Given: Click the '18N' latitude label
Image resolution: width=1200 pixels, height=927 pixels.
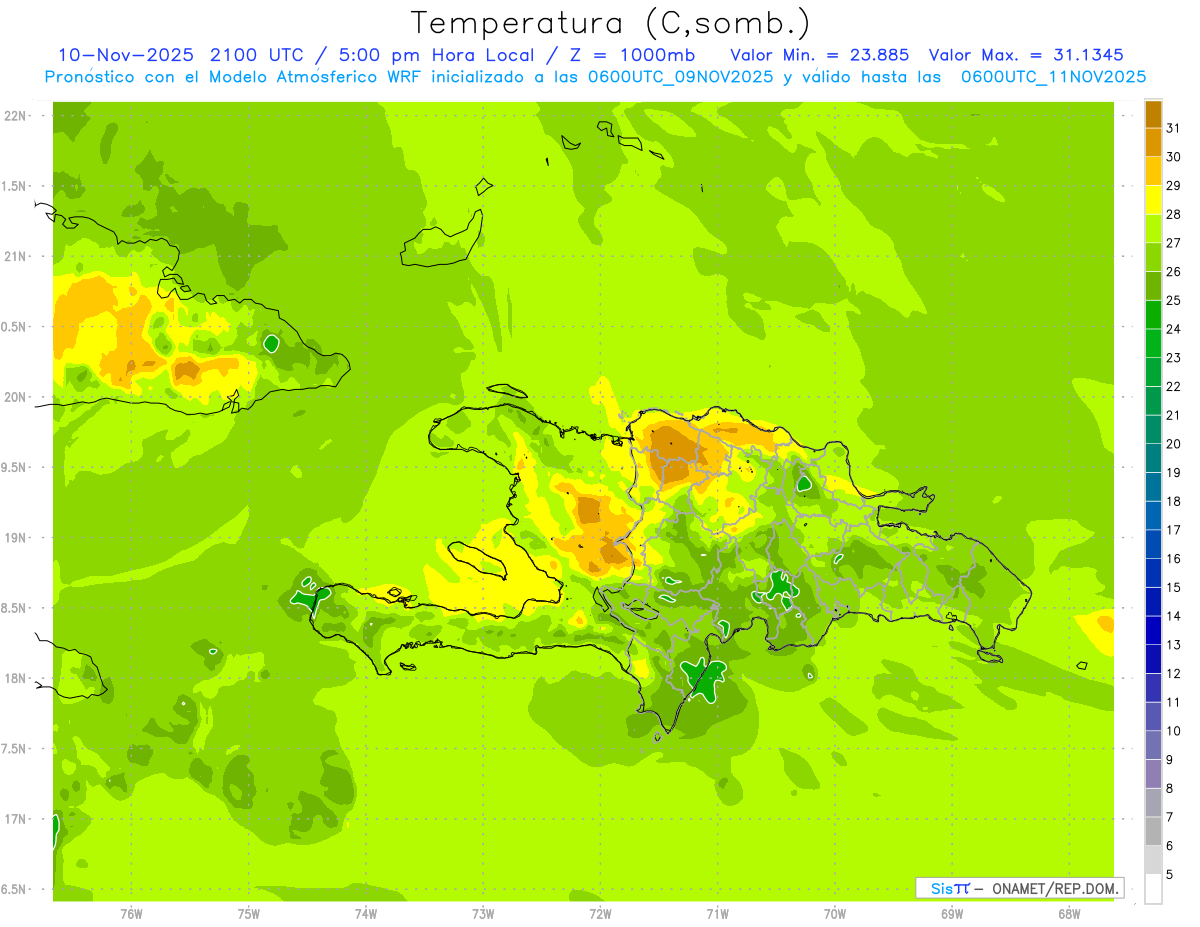Looking at the screenshot, I should click(x=15, y=679).
